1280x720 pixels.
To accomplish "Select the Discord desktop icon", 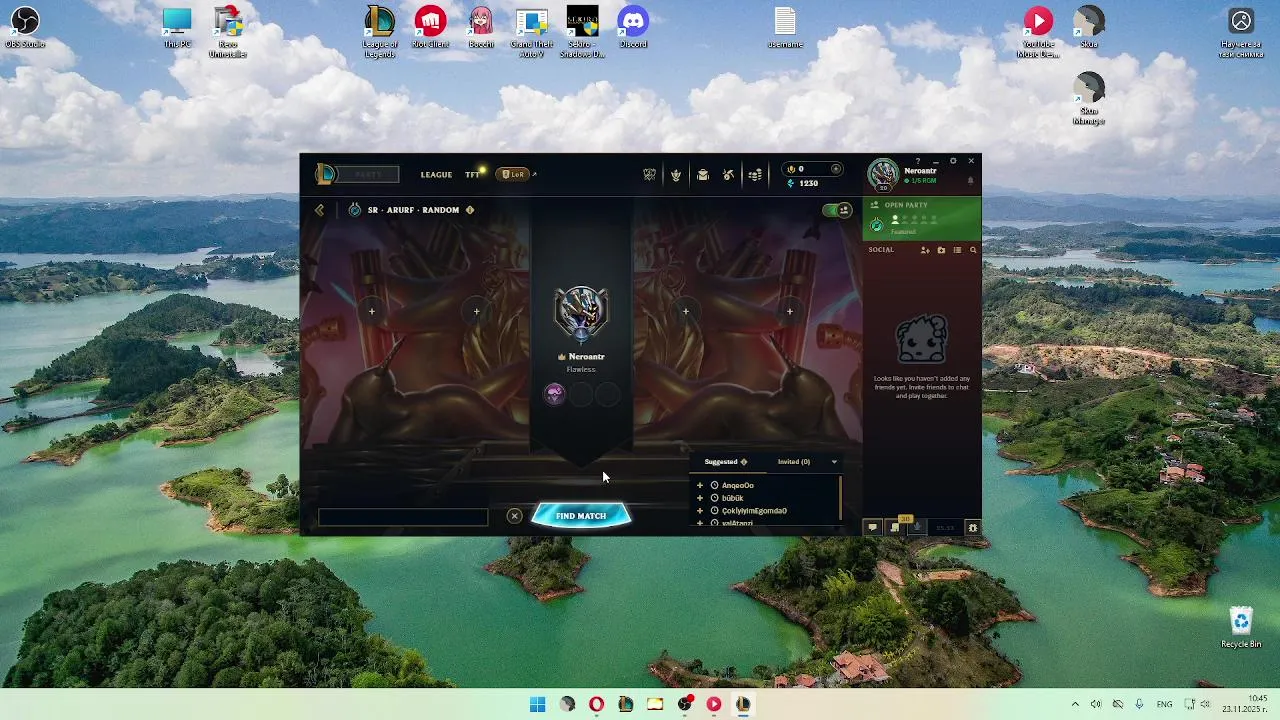I will pos(633,28).
